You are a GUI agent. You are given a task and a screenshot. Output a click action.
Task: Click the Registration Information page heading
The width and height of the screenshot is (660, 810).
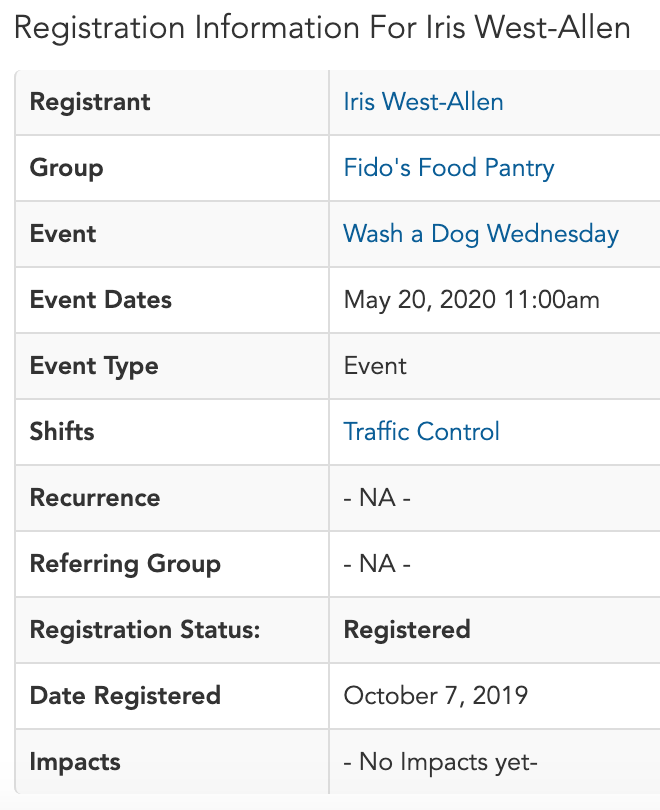click(322, 27)
